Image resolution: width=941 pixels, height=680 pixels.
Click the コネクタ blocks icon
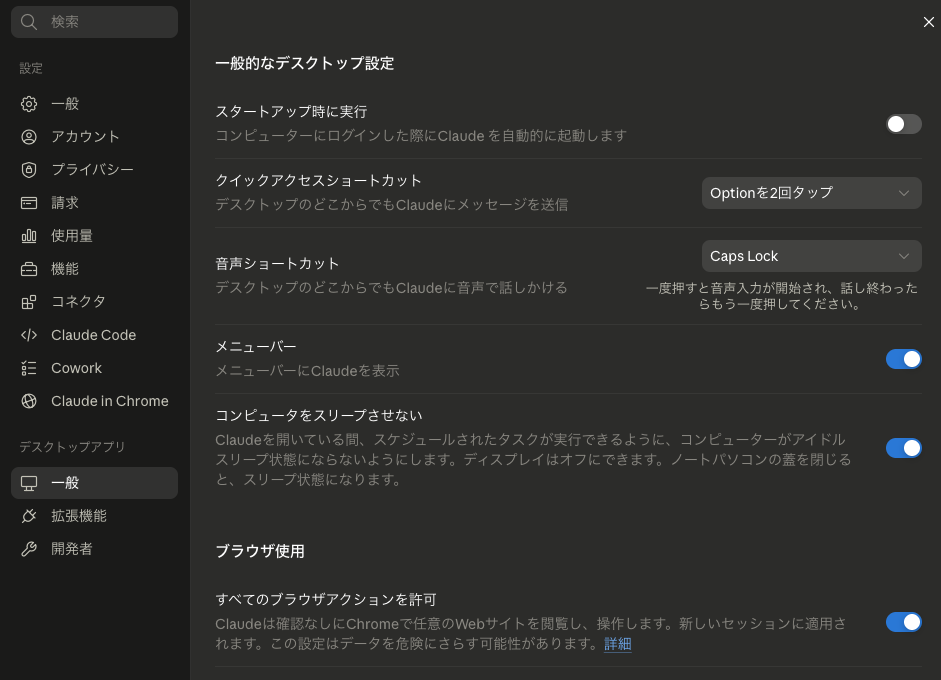29,302
